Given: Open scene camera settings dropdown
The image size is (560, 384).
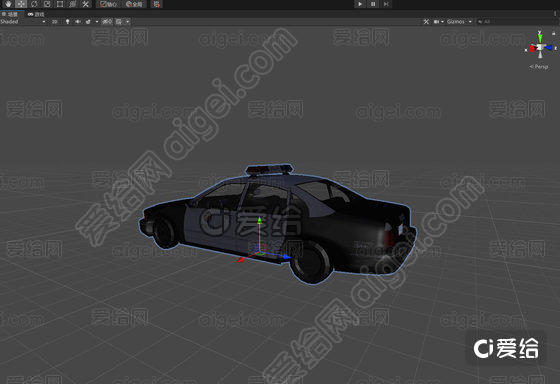Looking at the screenshot, I should (x=438, y=22).
